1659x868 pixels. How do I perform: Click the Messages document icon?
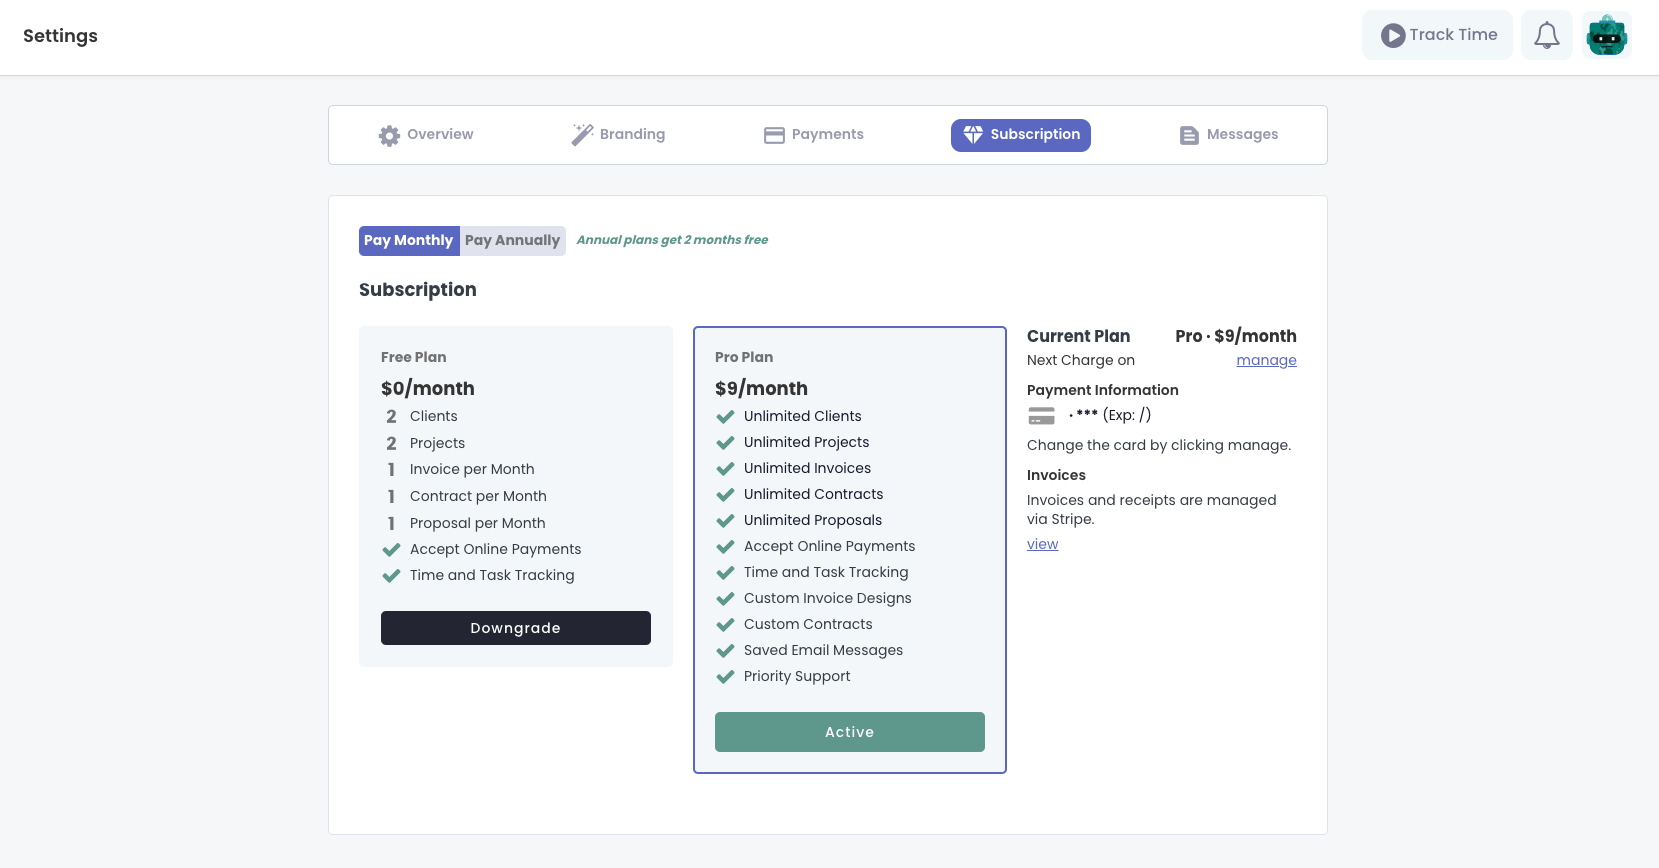1189,135
